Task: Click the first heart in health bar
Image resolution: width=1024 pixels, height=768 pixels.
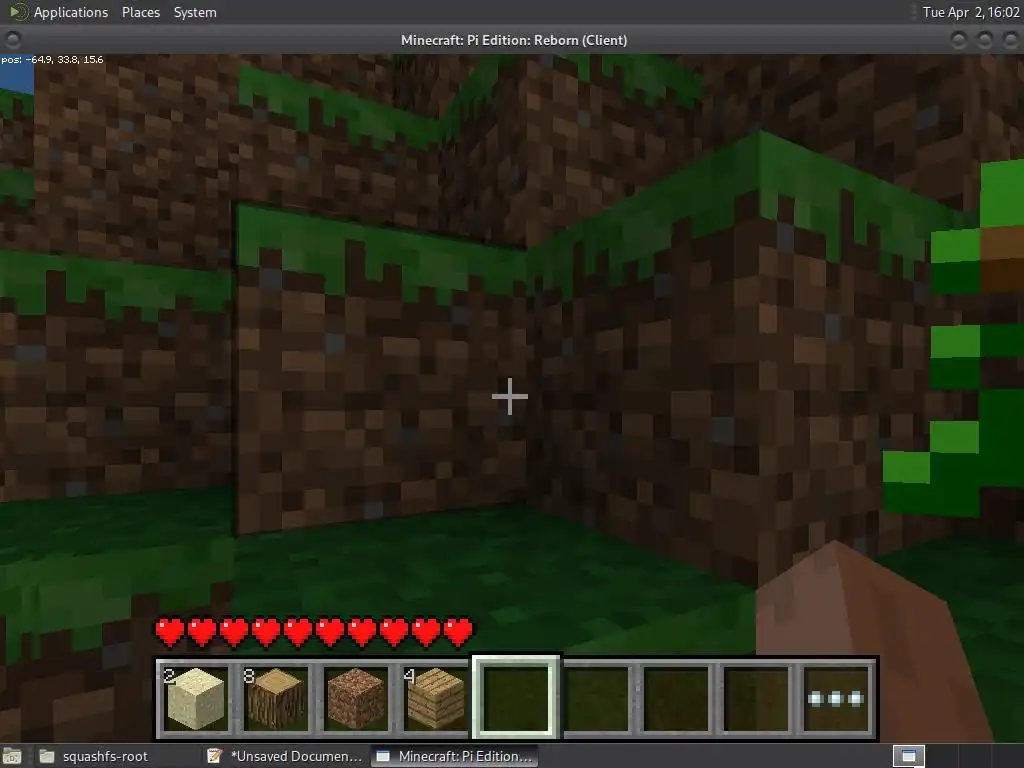Action: [x=170, y=632]
